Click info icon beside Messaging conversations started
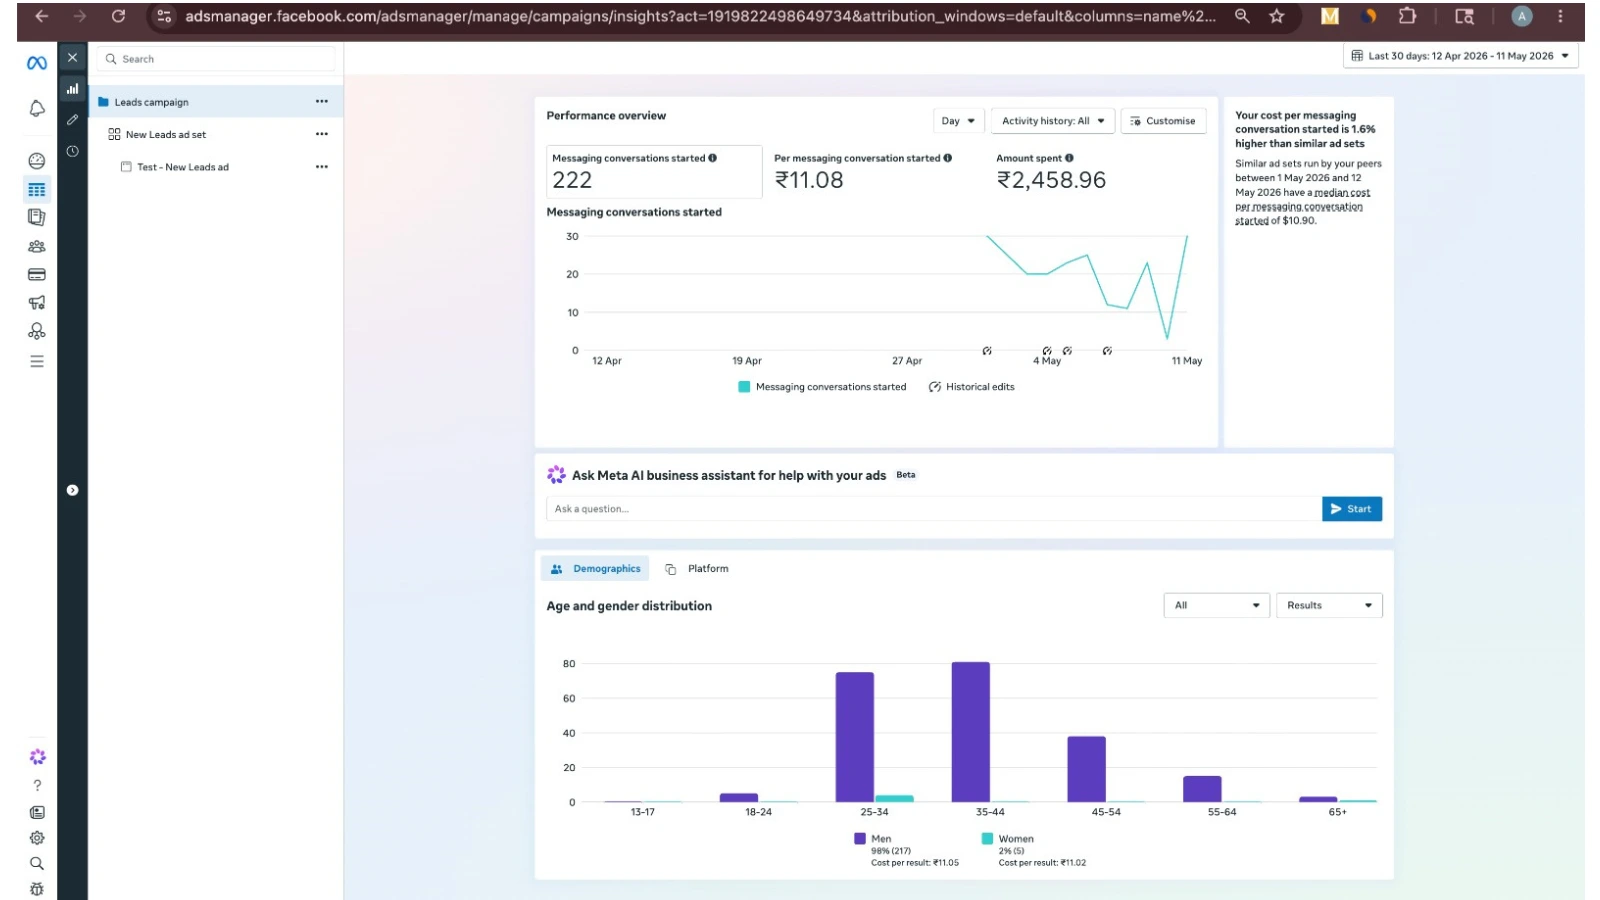 (712, 158)
